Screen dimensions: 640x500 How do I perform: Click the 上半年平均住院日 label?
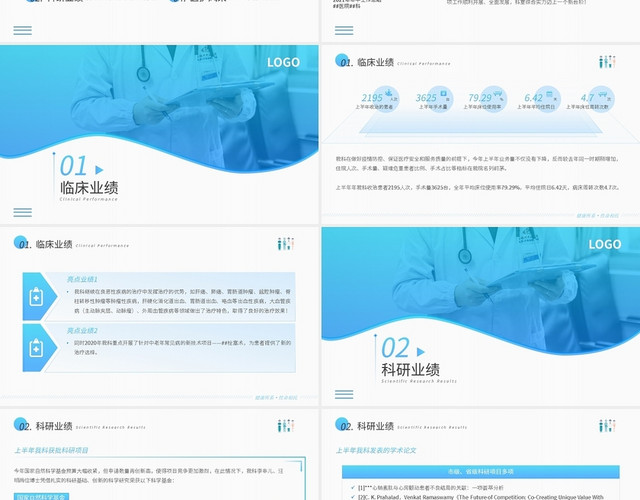(x=536, y=107)
